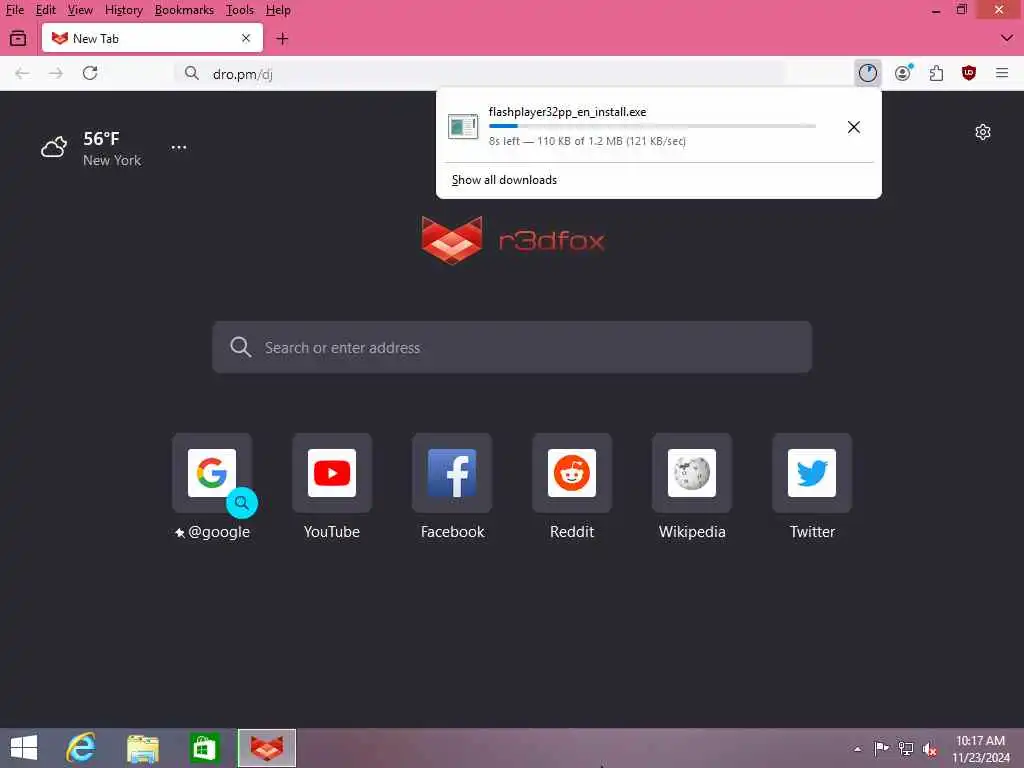Reload the current page
The image size is (1024, 768).
90,73
